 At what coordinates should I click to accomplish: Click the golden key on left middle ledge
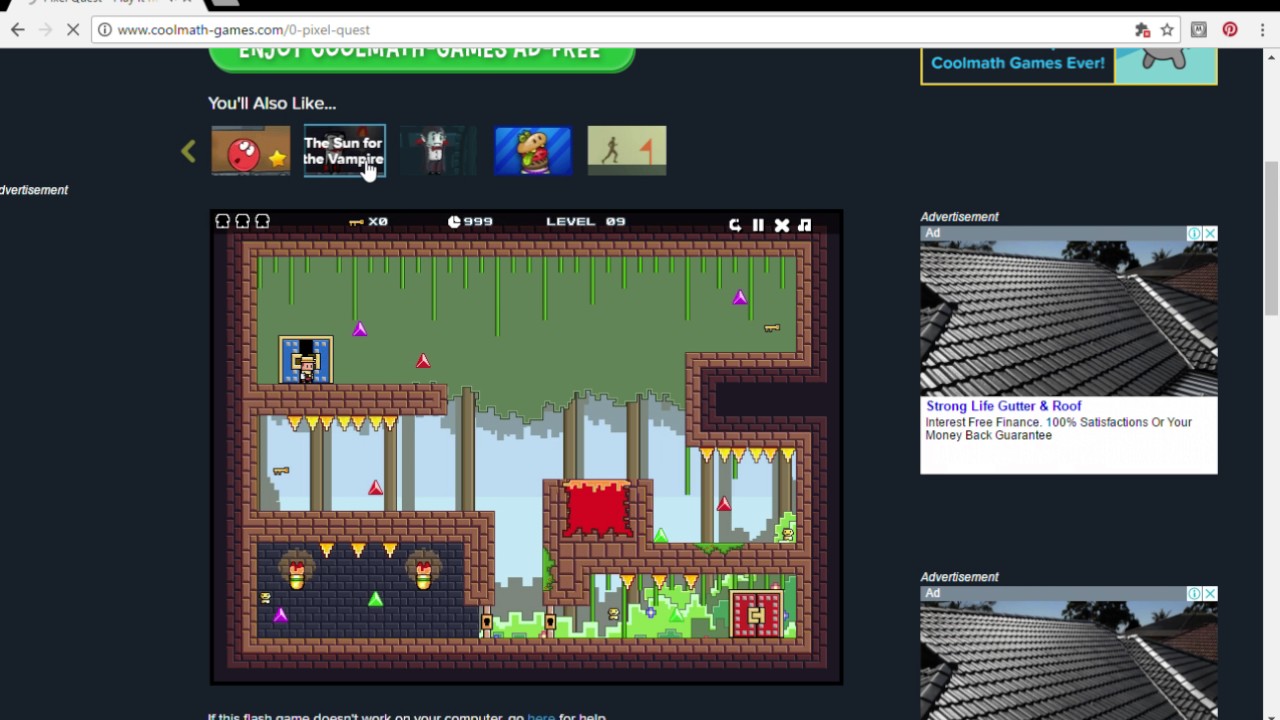tap(281, 470)
